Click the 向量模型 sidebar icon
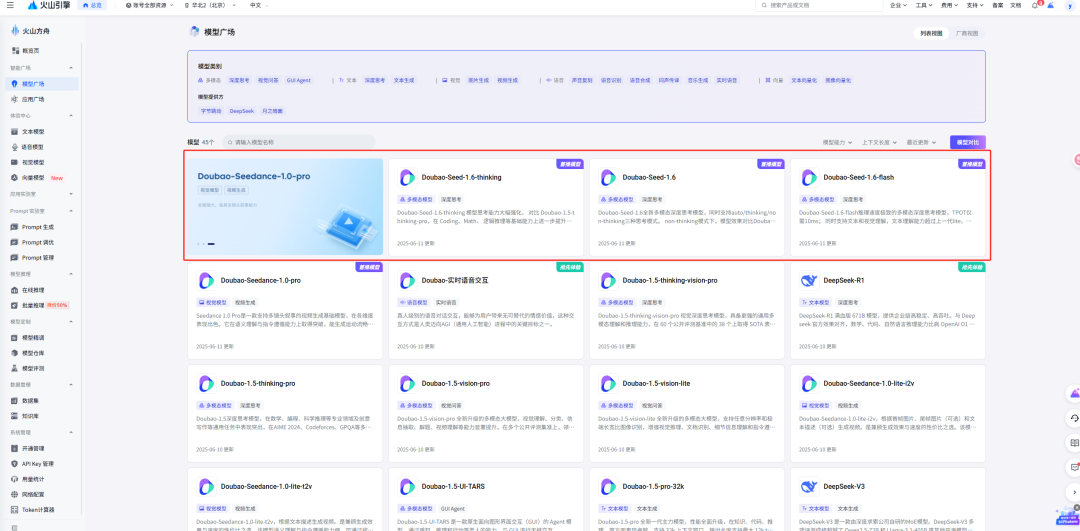Viewport: 1080px width, 531px height. coord(15,178)
